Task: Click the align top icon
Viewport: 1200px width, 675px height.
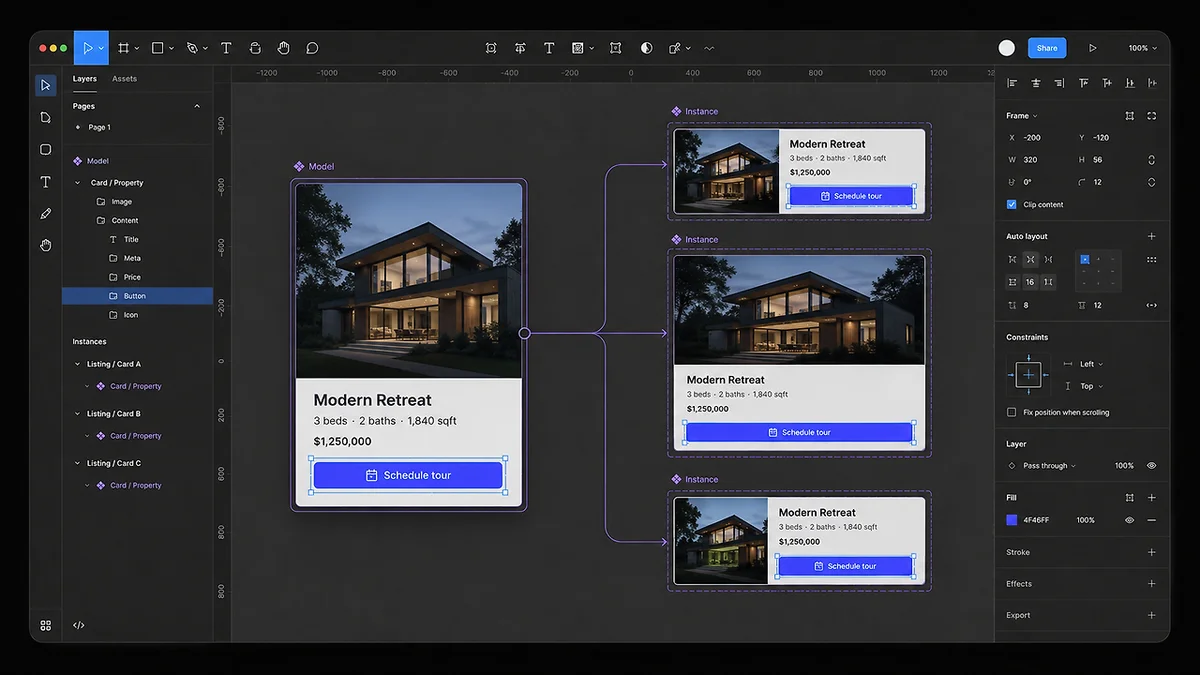Action: pos(1084,83)
